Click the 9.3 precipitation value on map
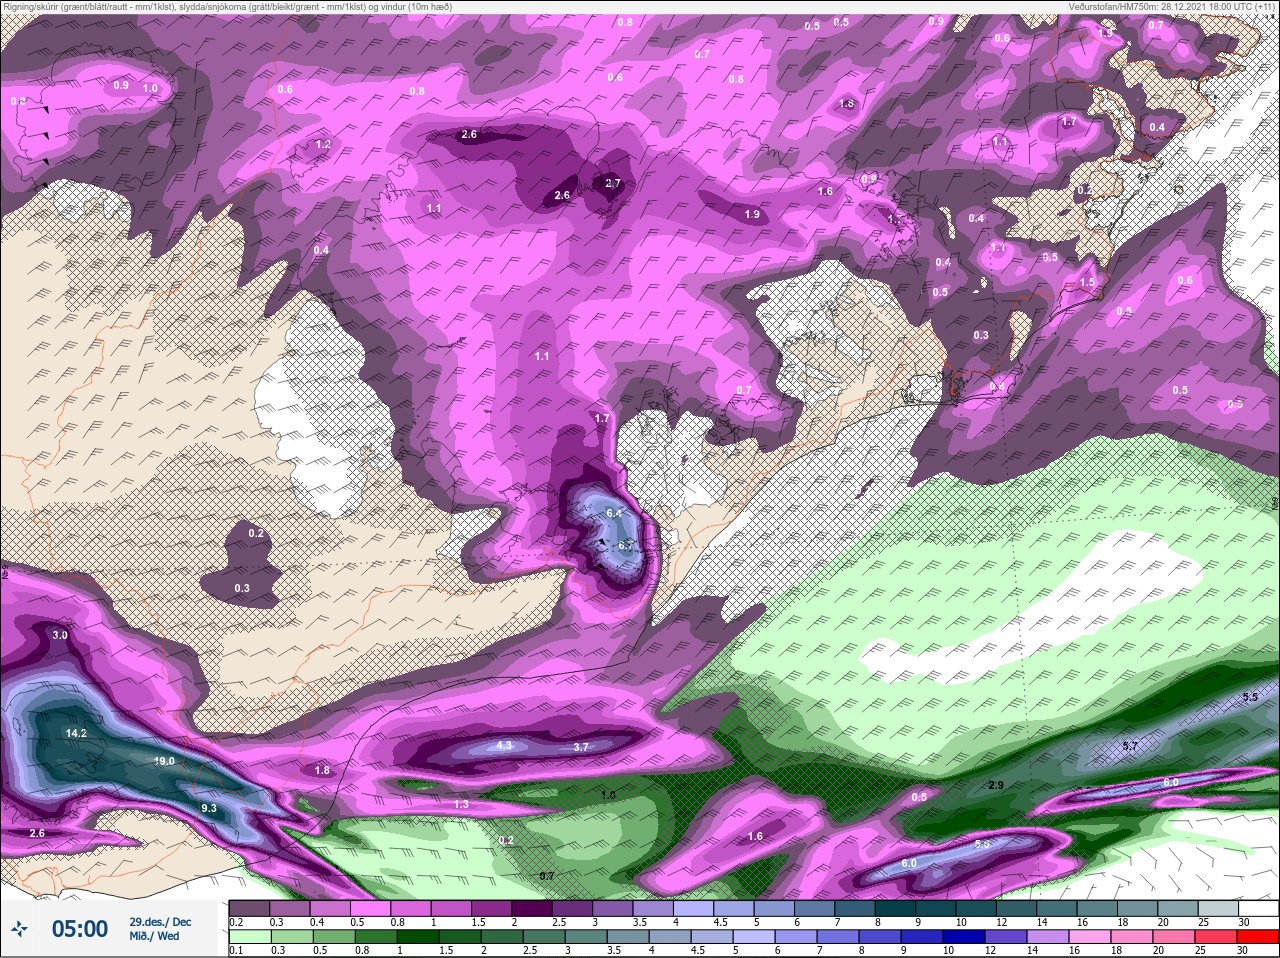The height and width of the screenshot is (958, 1280). 209,808
